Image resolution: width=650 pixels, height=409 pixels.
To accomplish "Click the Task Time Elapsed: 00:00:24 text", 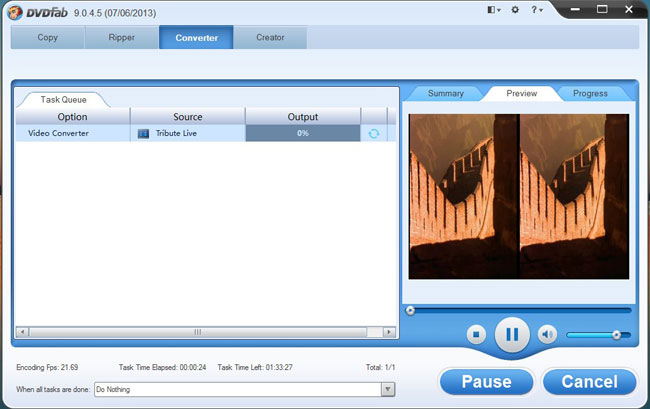I will click(162, 367).
